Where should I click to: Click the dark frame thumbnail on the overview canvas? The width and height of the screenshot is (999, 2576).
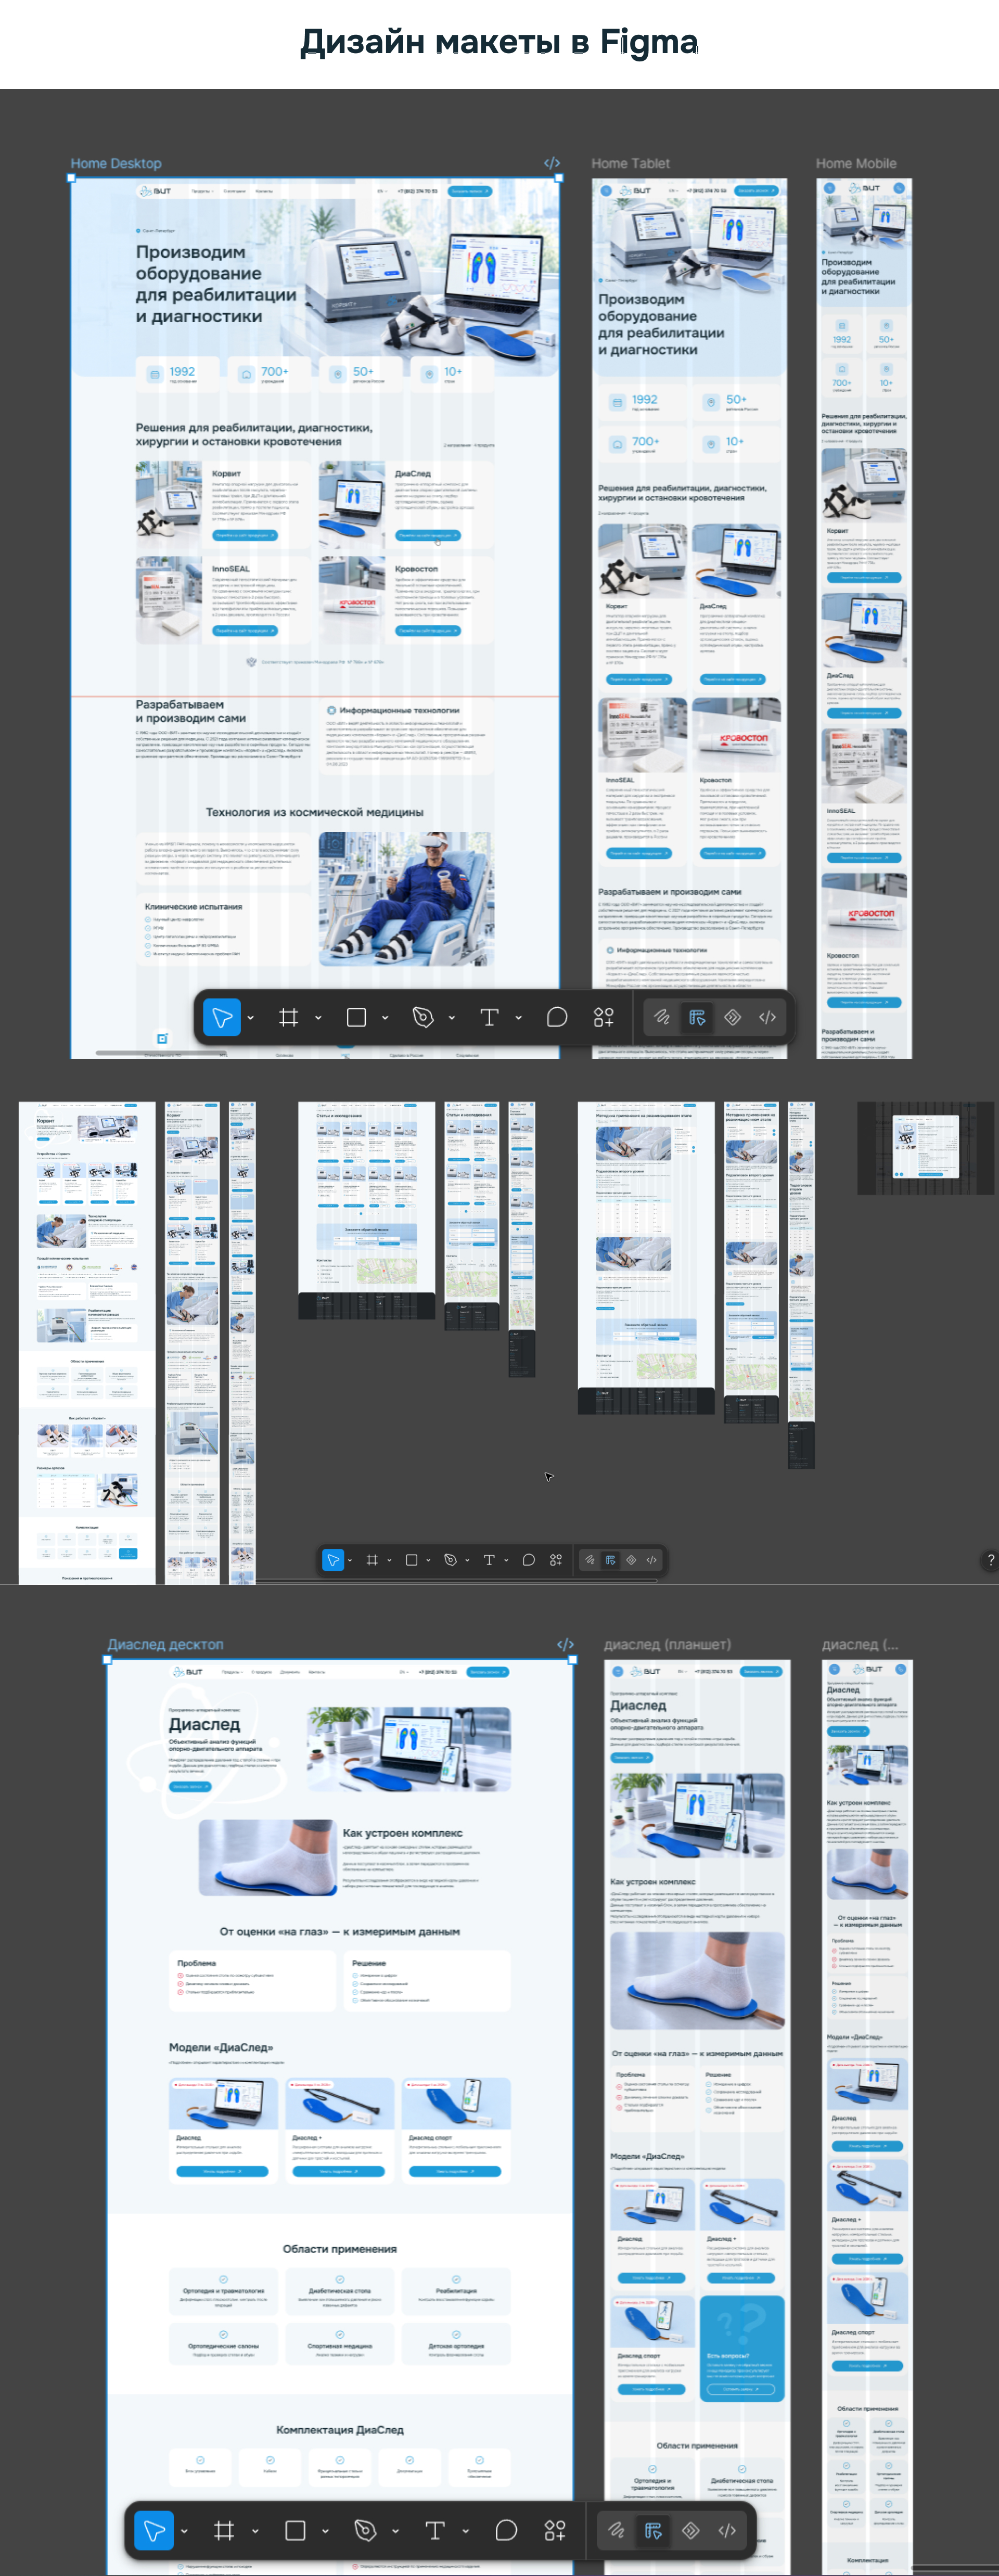point(926,1148)
